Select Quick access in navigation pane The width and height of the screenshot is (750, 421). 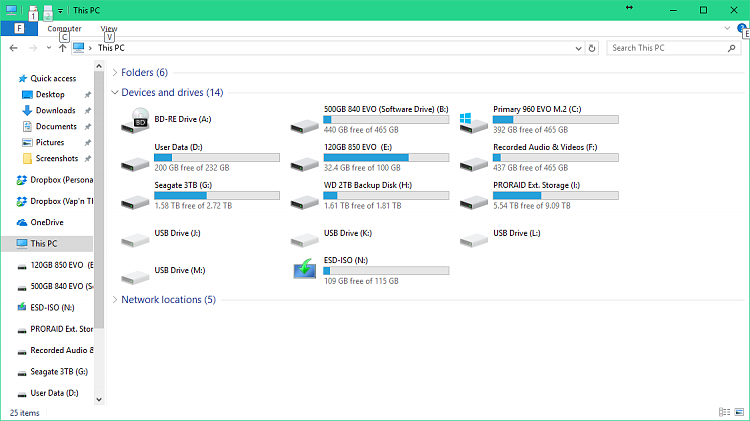53,78
